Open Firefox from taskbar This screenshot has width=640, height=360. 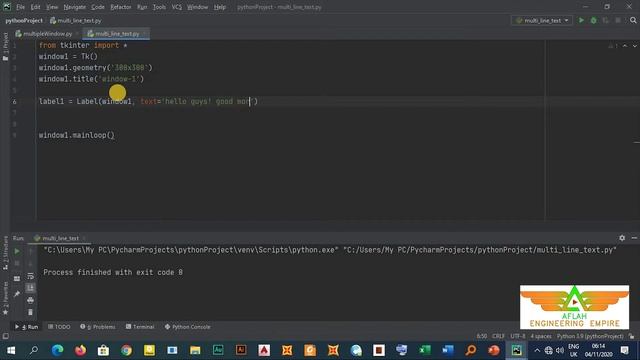coord(80,350)
